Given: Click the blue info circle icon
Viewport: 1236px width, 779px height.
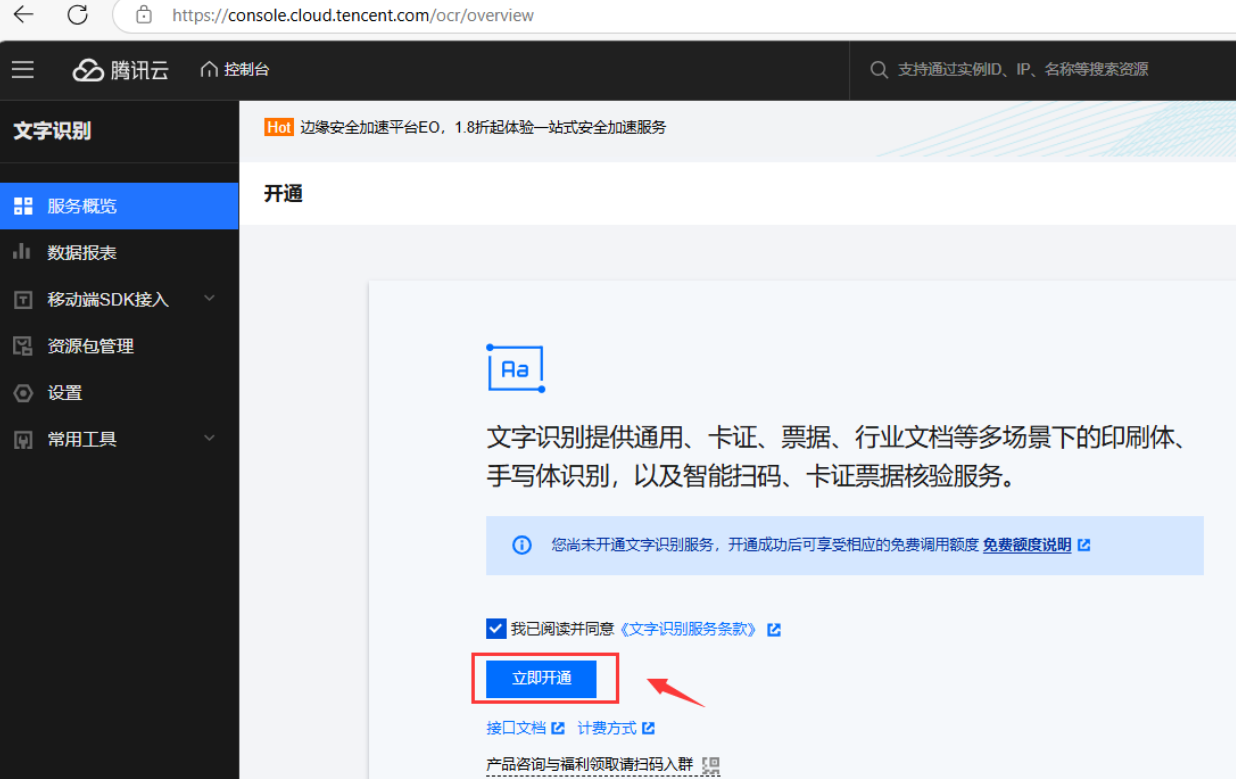Looking at the screenshot, I should (522, 545).
